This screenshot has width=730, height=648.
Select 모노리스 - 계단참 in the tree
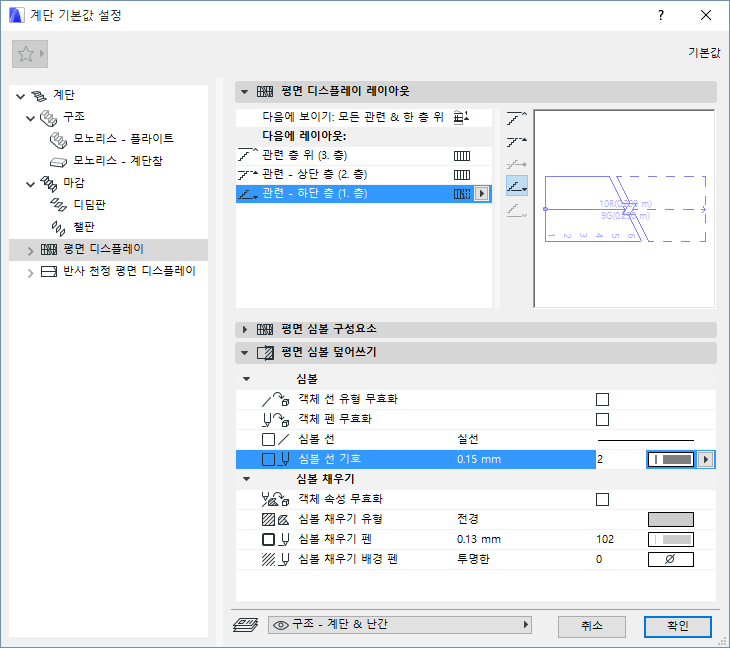click(118, 161)
